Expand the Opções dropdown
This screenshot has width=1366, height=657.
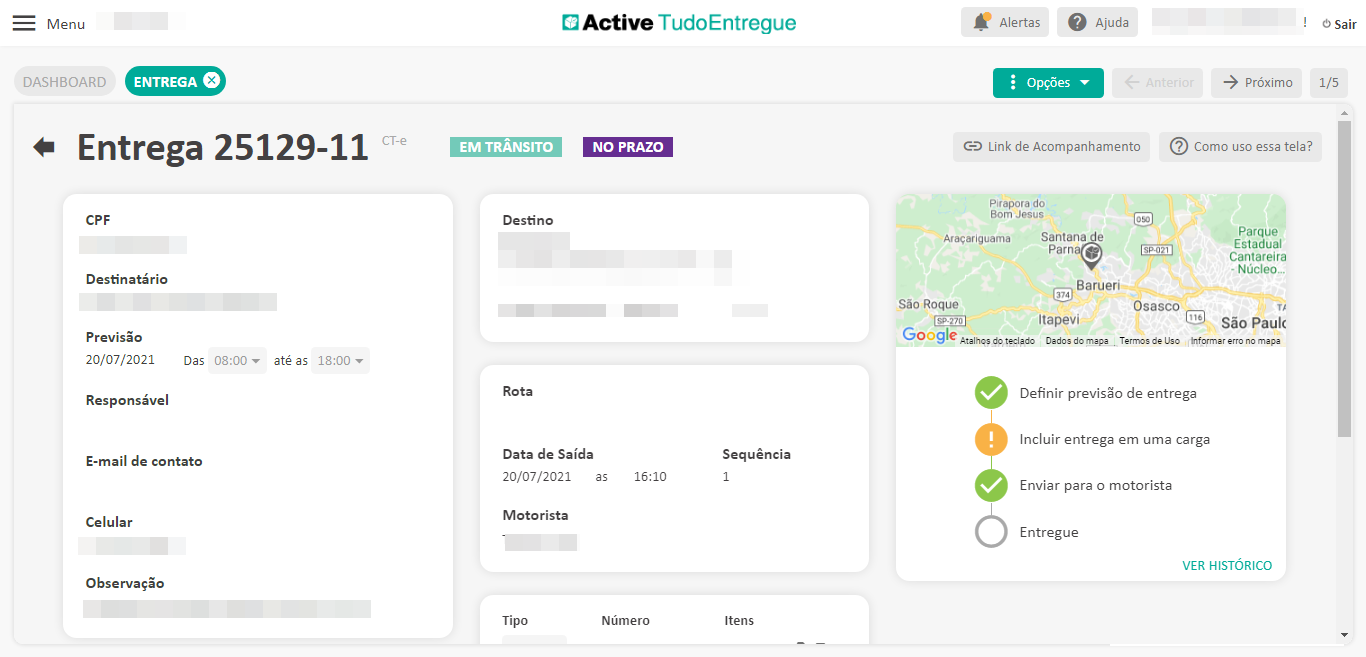click(1048, 83)
